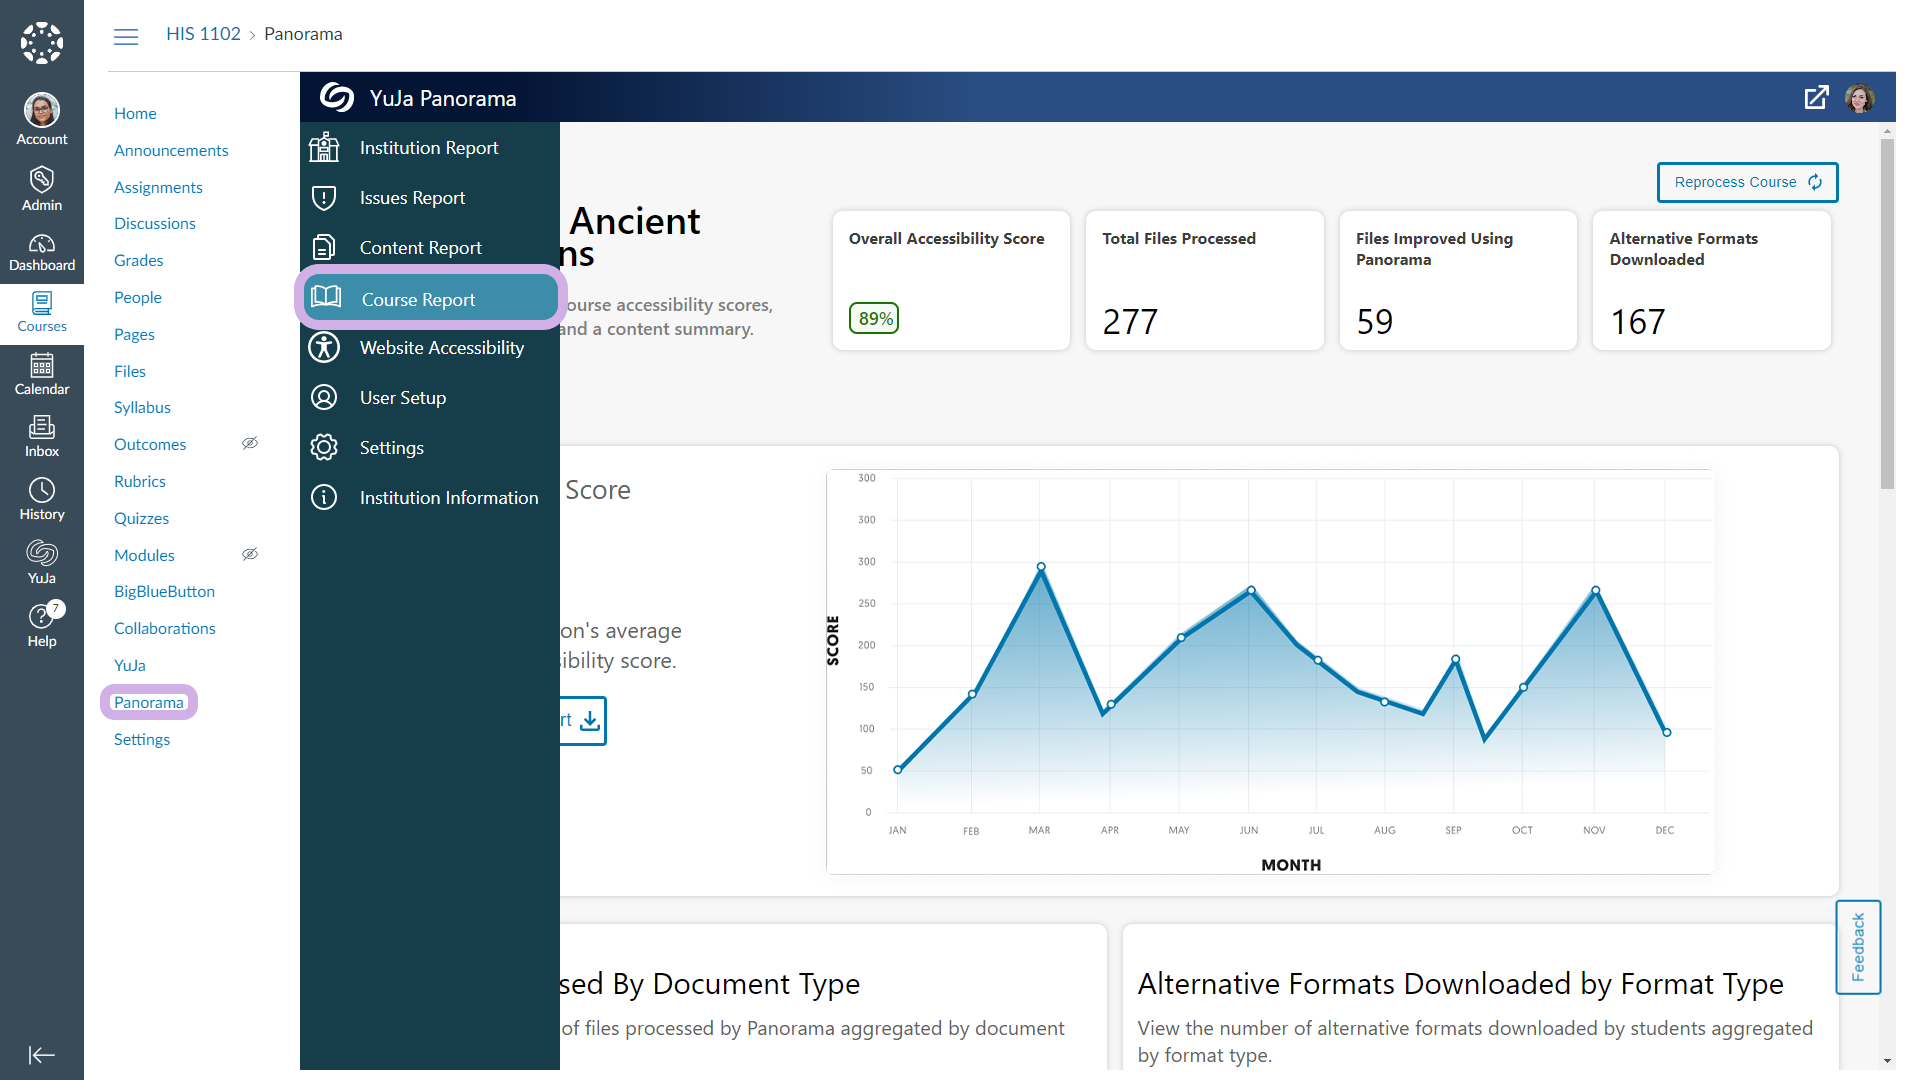Click the Institution Report building icon
1920x1080 pixels.
(324, 147)
